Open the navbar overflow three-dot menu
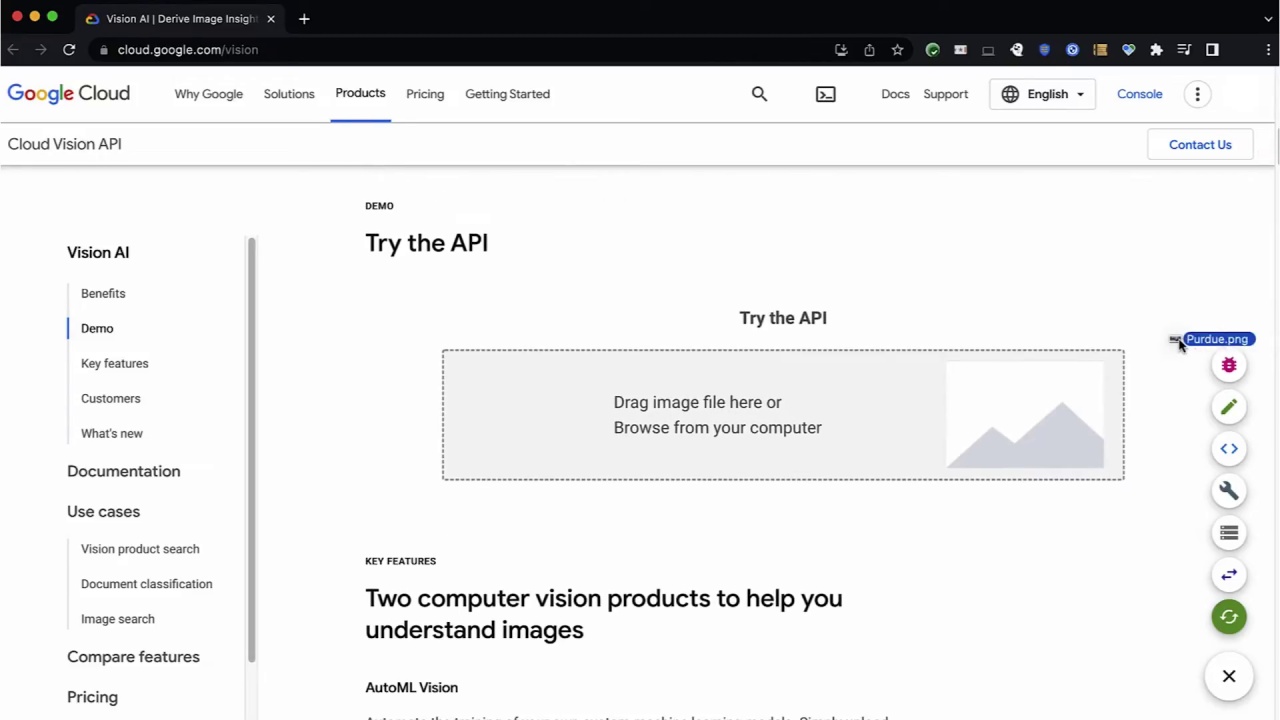Viewport: 1280px width, 720px height. pos(1197,93)
